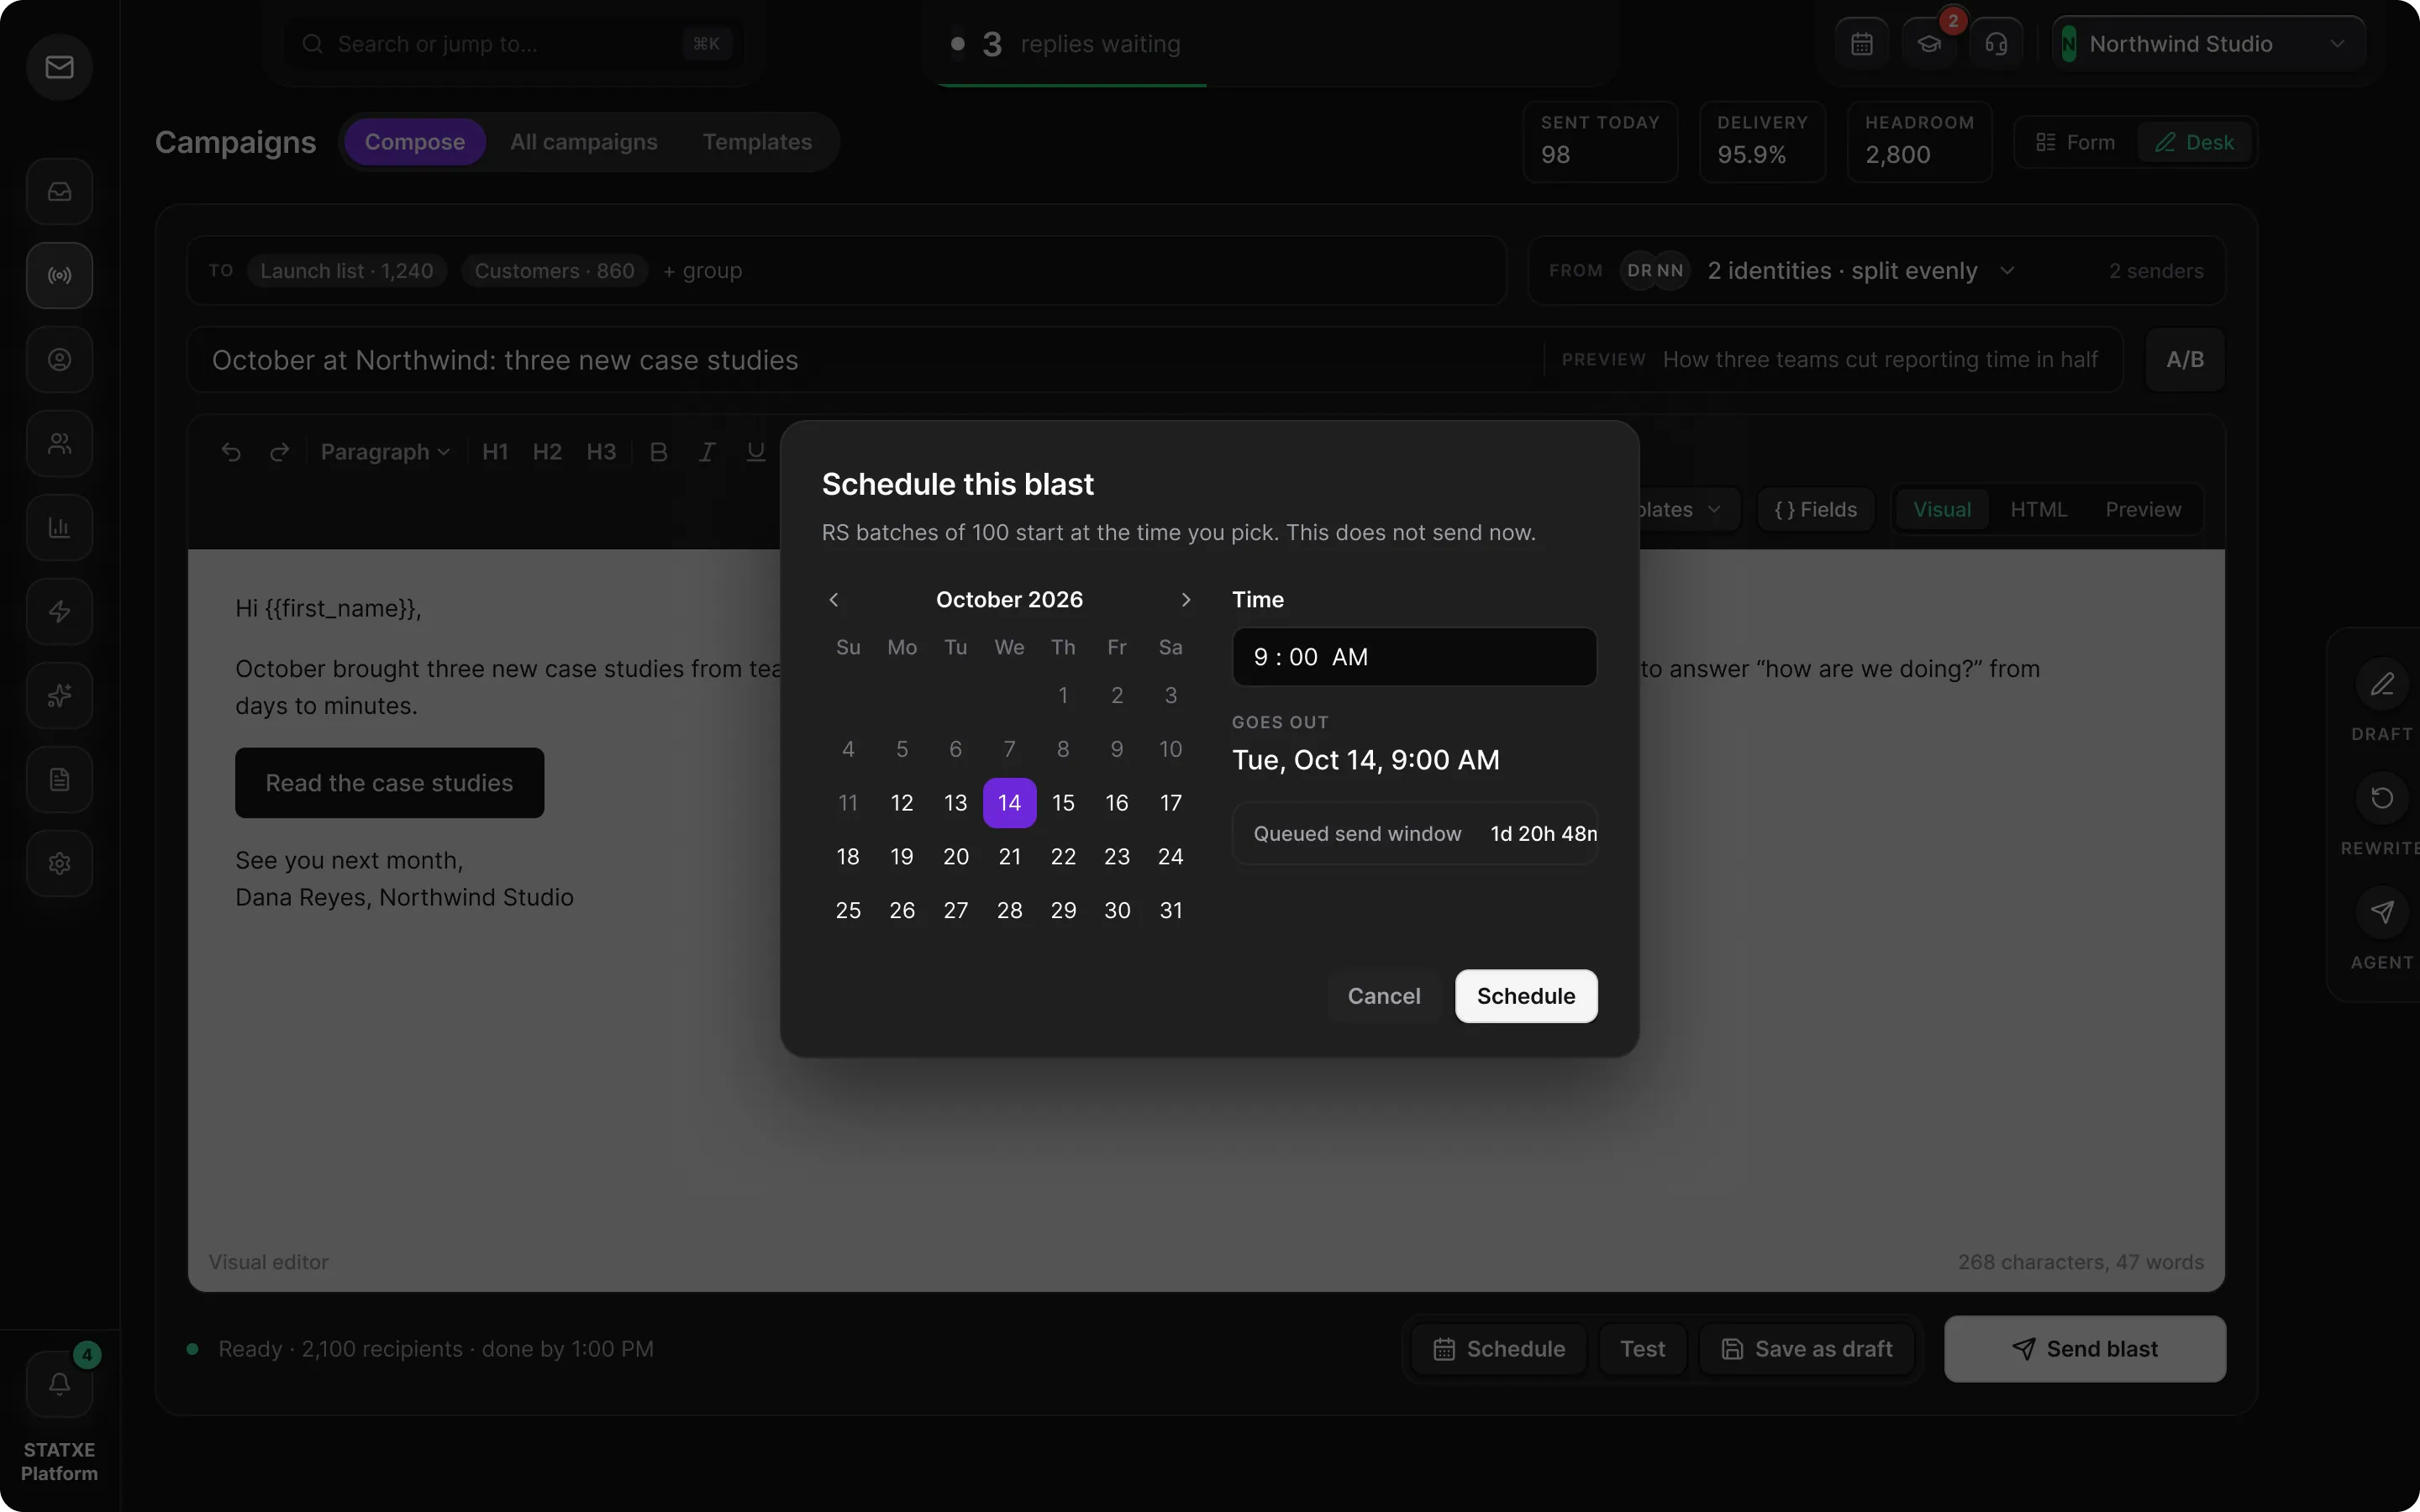Click the Draft pencil icon
This screenshot has width=2420, height=1512.
(2382, 684)
